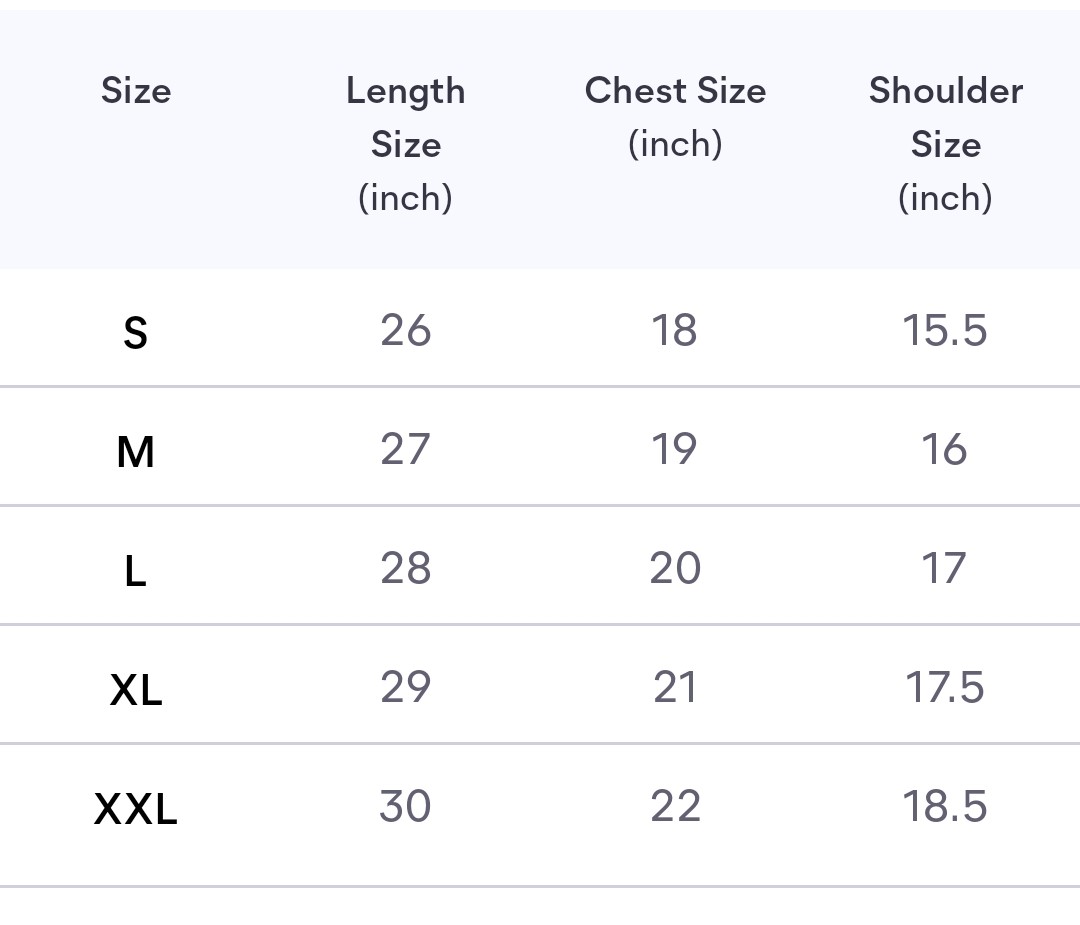Select shoulder value 16 for size M
The image size is (1080, 925).
pos(944,449)
